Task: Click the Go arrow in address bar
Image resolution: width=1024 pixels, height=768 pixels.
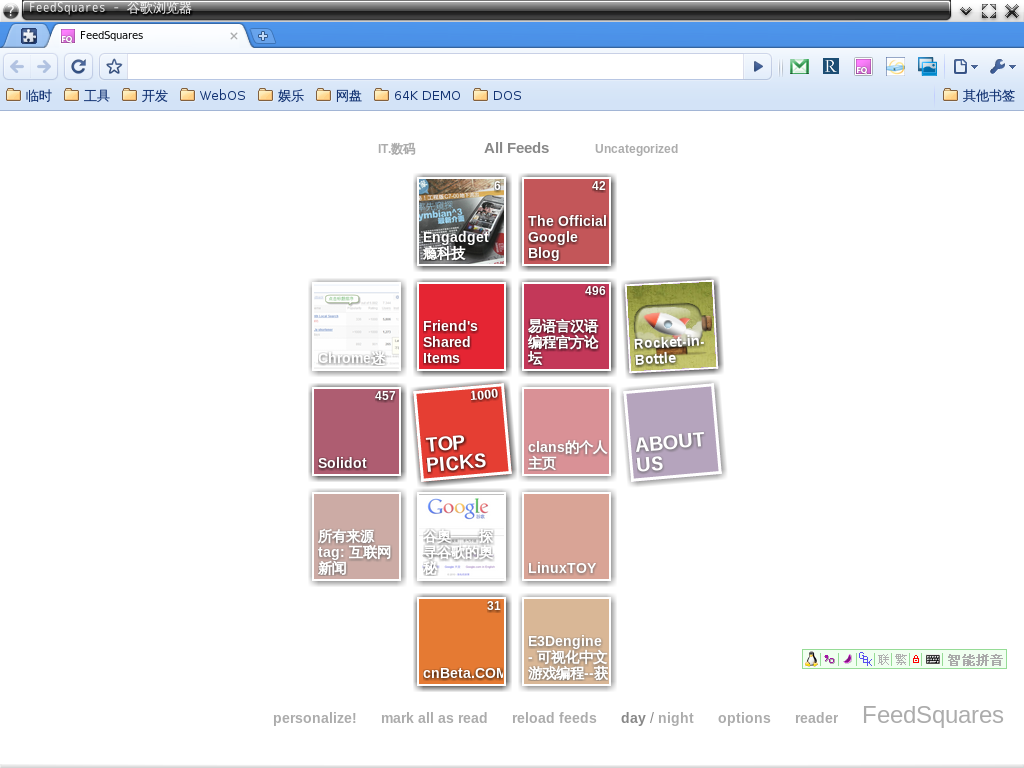Action: [758, 67]
